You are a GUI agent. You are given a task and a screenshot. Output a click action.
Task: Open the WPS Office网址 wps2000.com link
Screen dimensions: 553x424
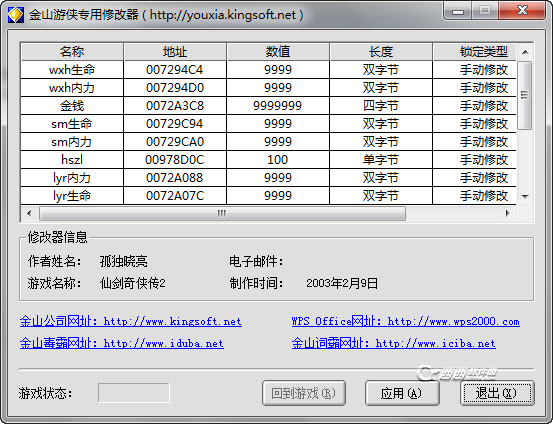406,321
